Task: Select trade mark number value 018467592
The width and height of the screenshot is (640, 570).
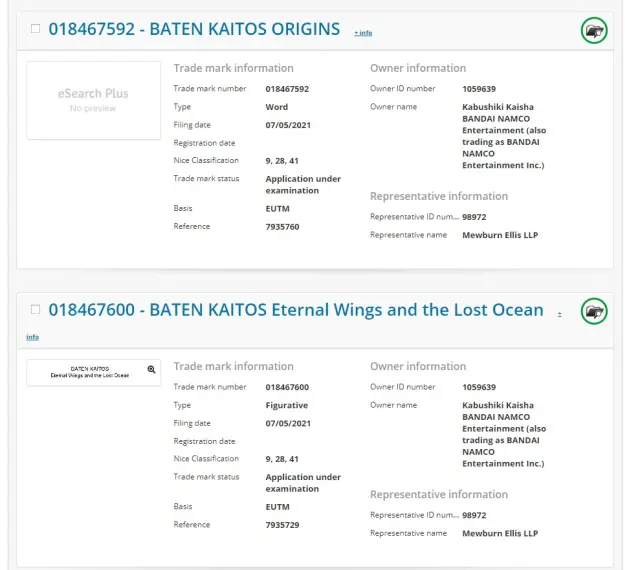Action: pyautogui.click(x=287, y=89)
